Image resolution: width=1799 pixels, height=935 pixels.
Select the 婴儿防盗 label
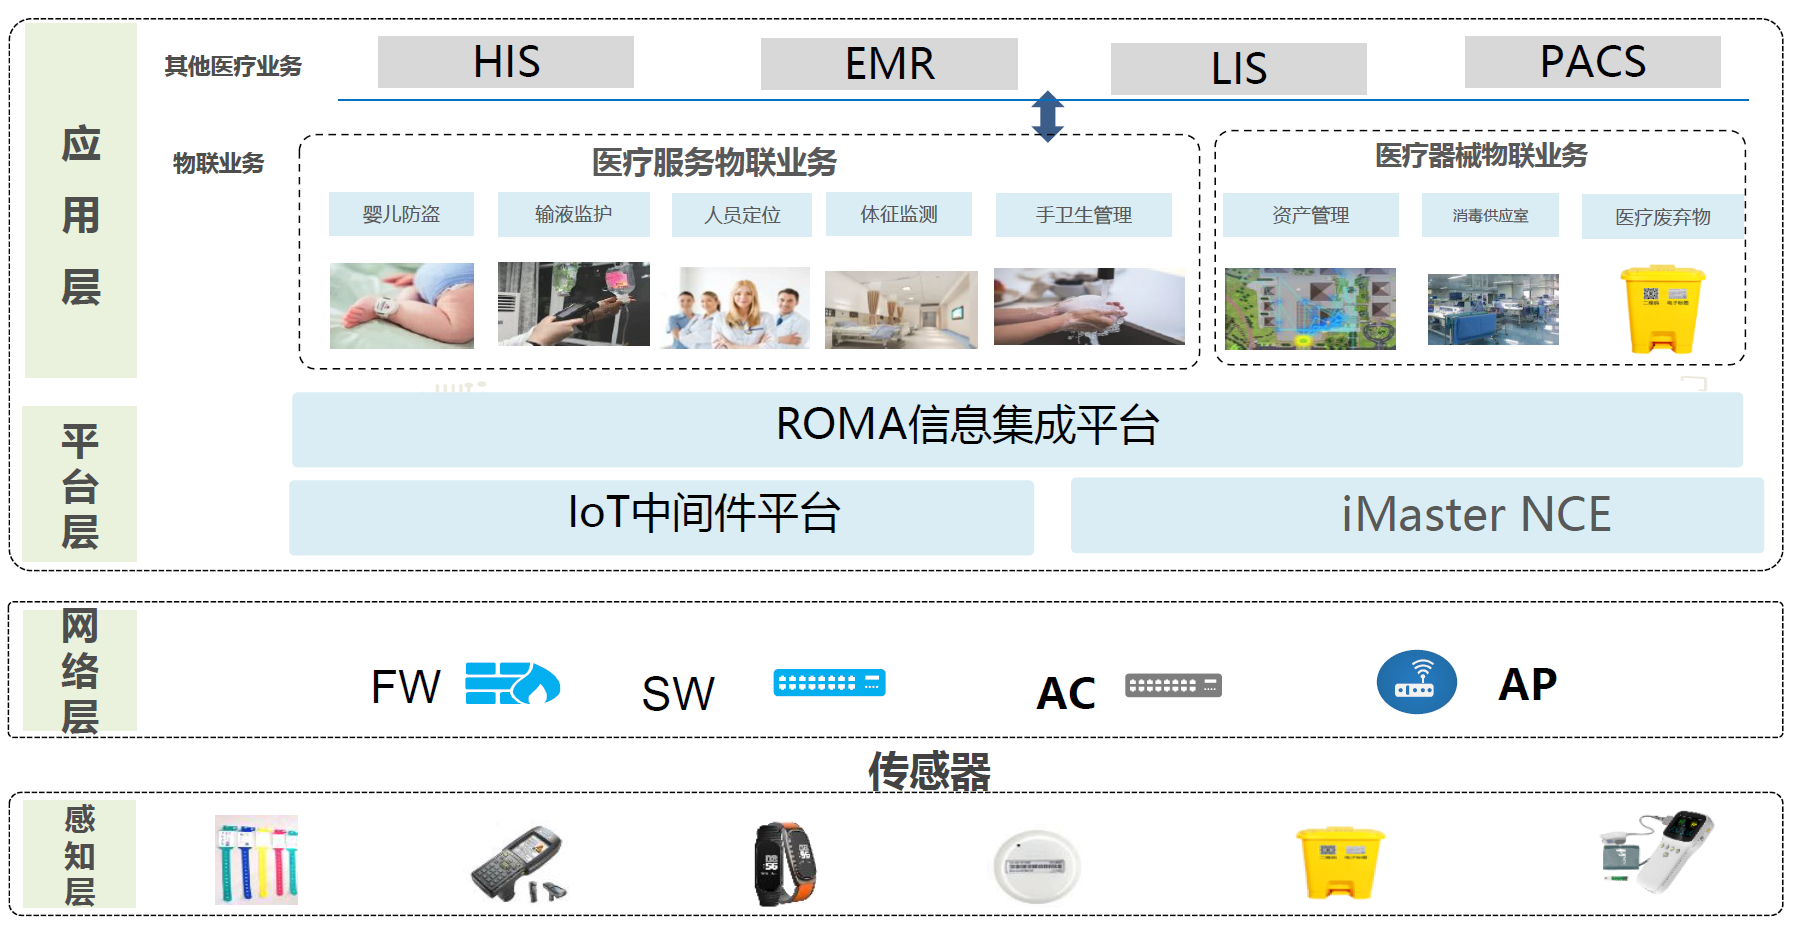401,214
